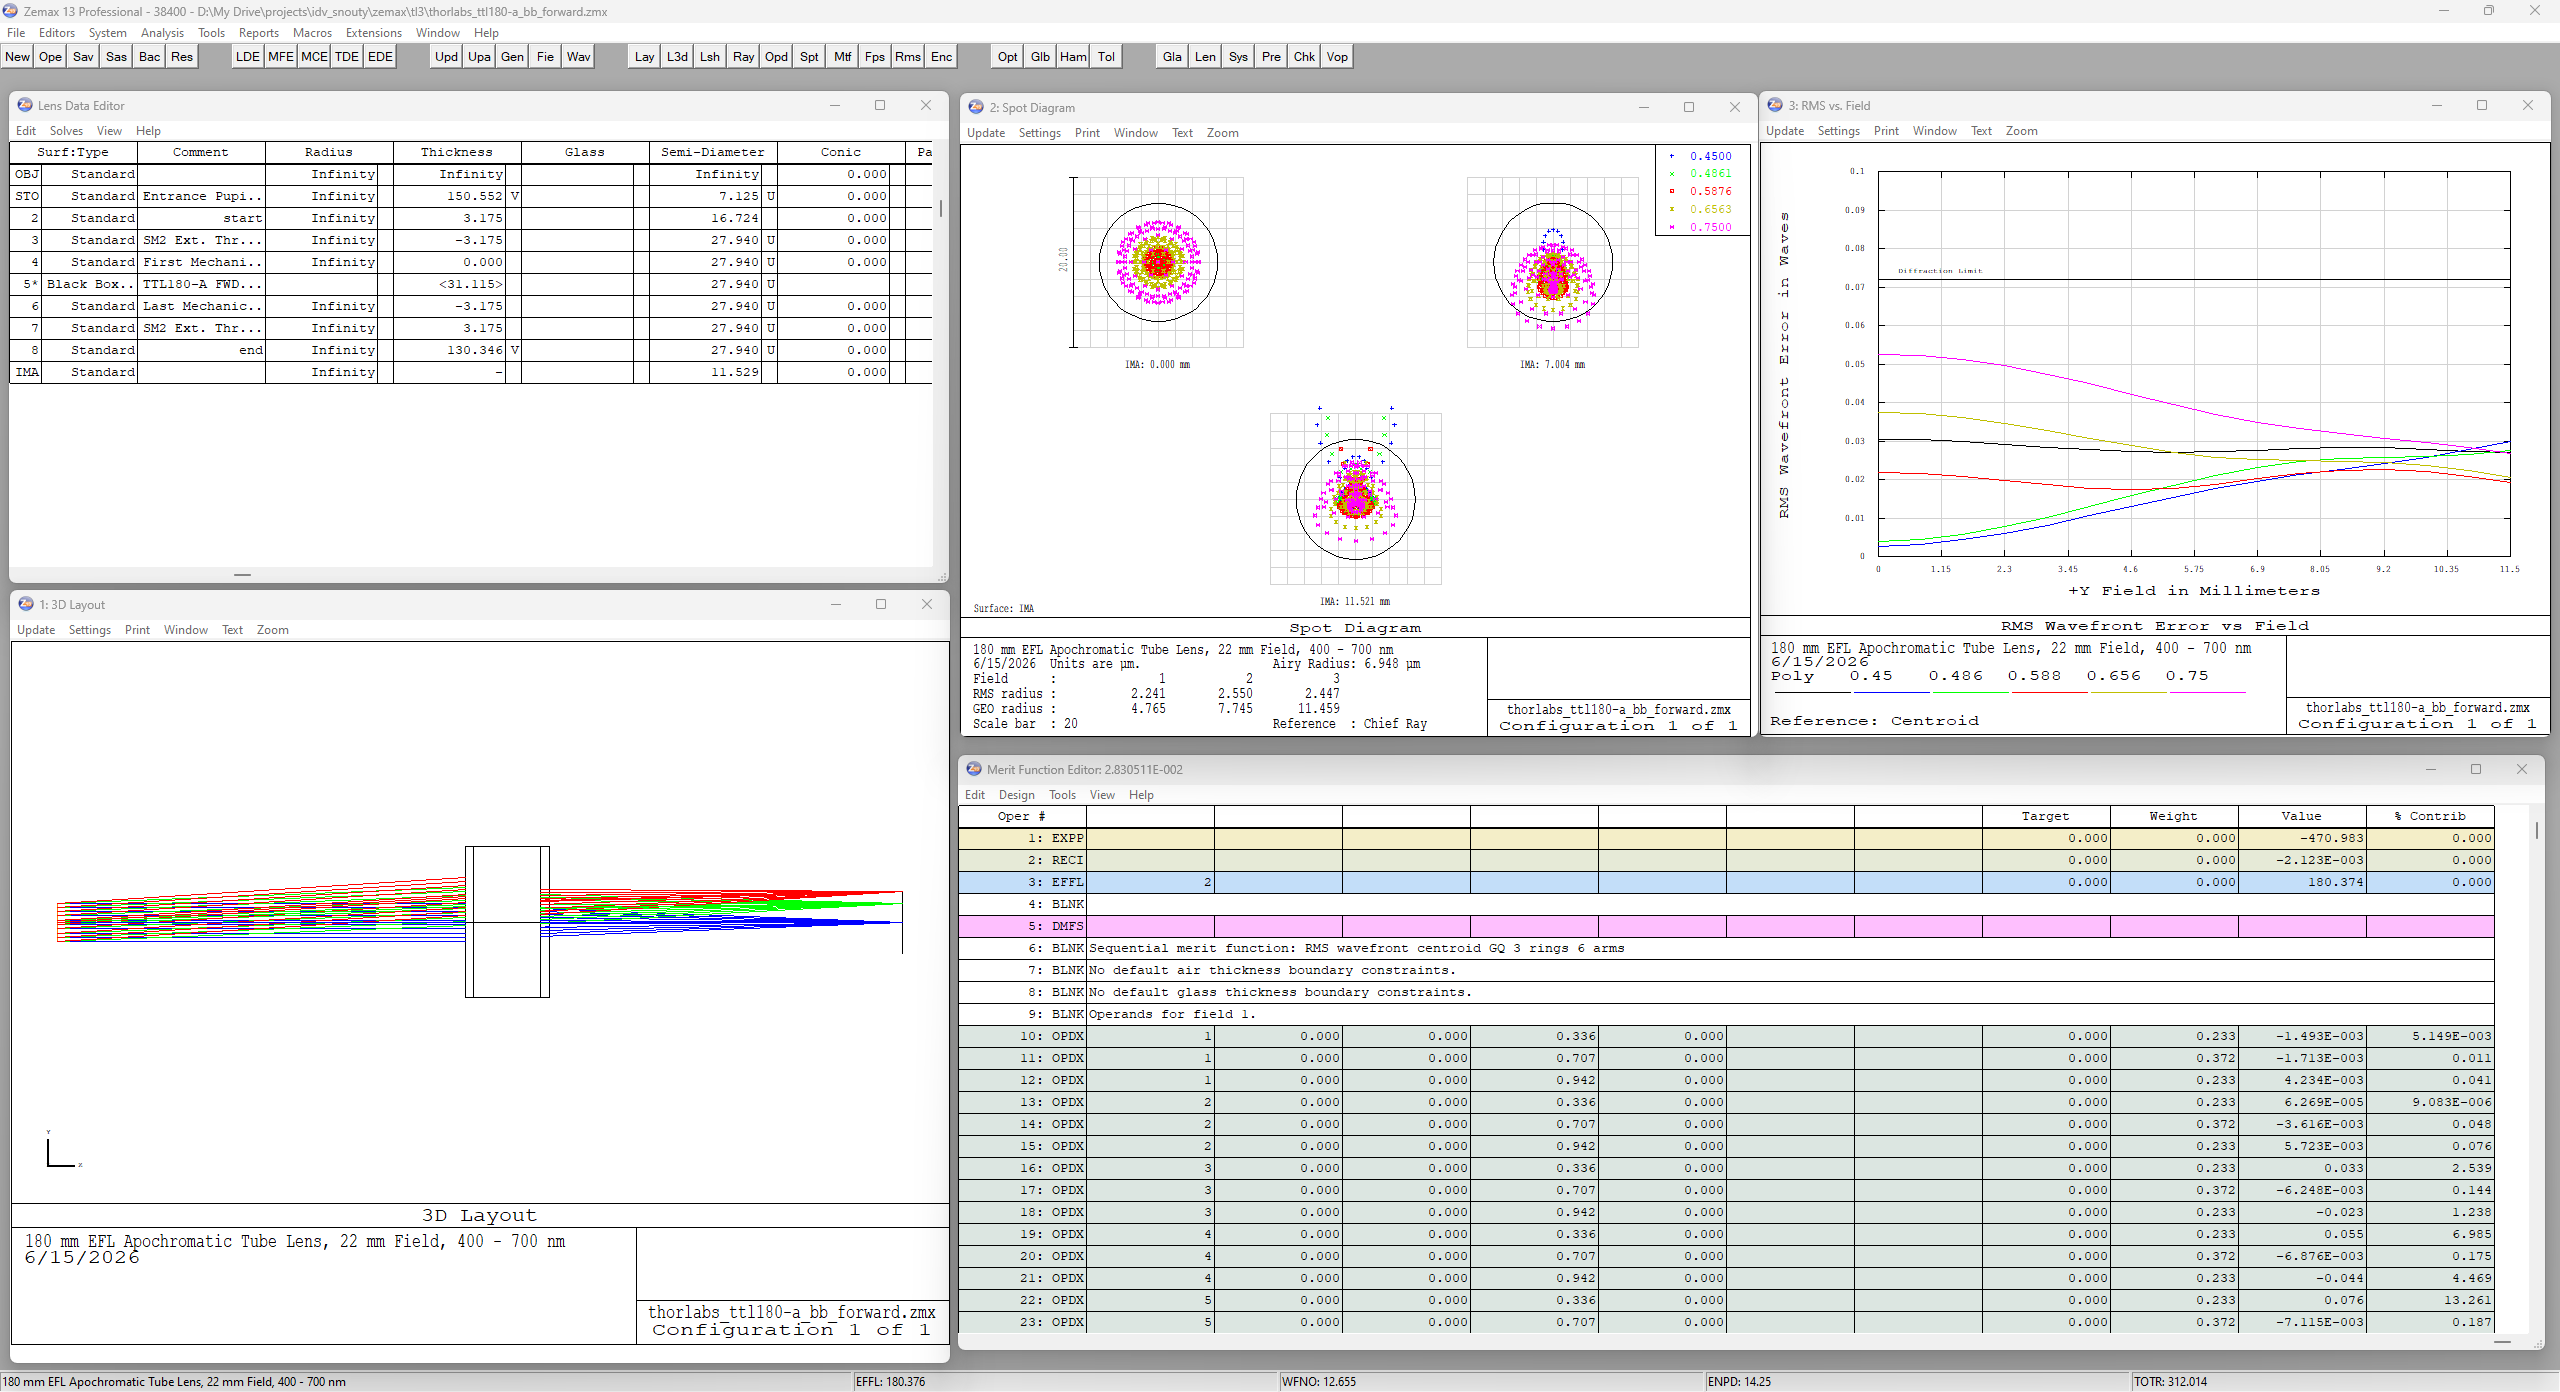Open the Design menu in Merit Function Editor
The height and width of the screenshot is (1392, 2560).
[1016, 795]
